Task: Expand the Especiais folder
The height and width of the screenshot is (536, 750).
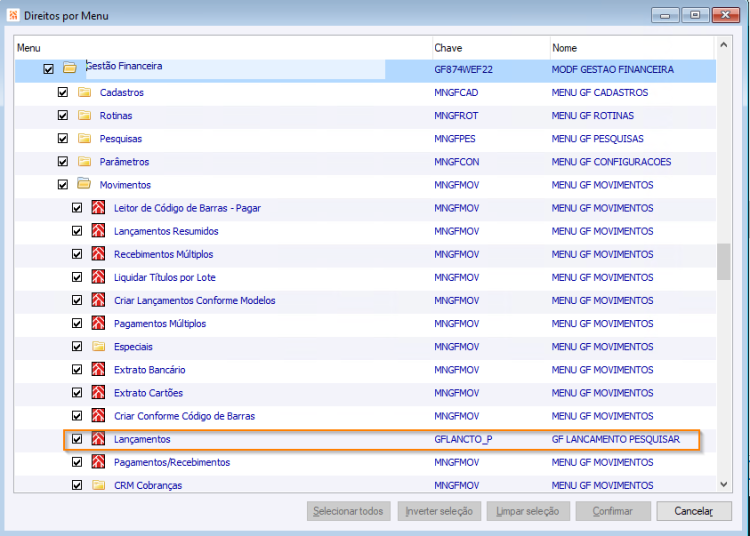Action: [99, 346]
